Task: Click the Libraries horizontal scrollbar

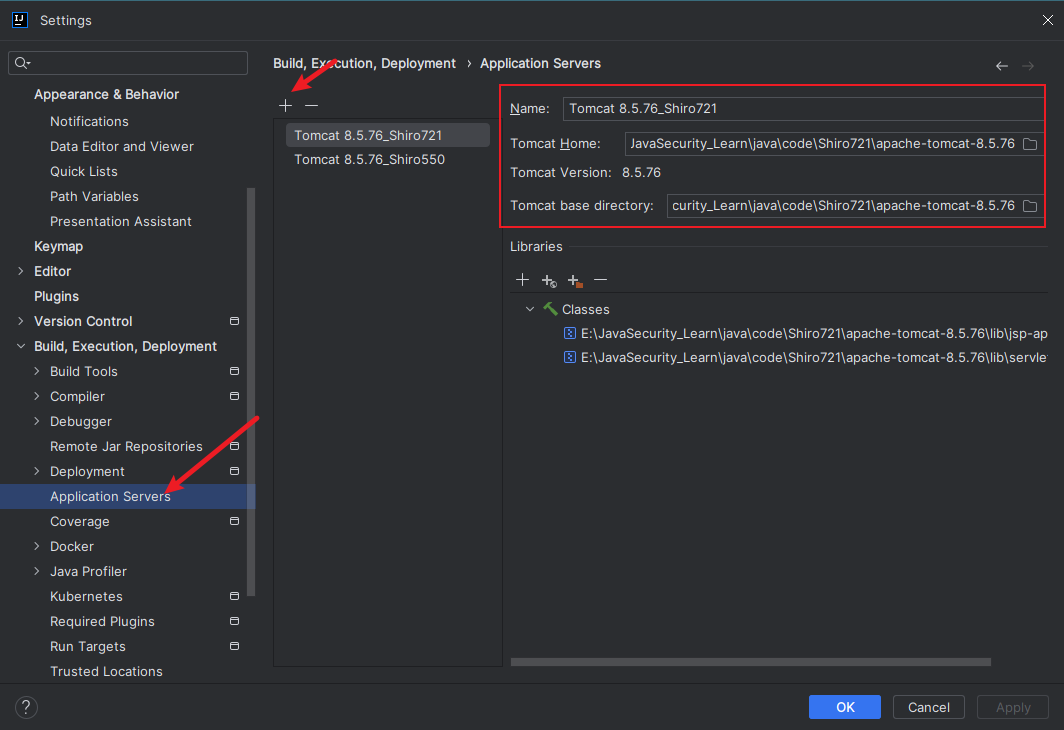Action: pos(750,661)
